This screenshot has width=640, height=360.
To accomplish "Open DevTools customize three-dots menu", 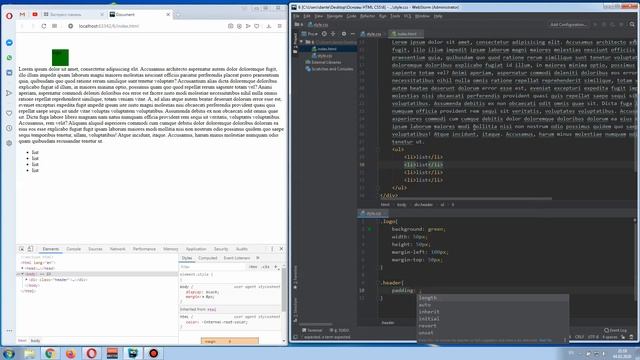I will pos(272,249).
